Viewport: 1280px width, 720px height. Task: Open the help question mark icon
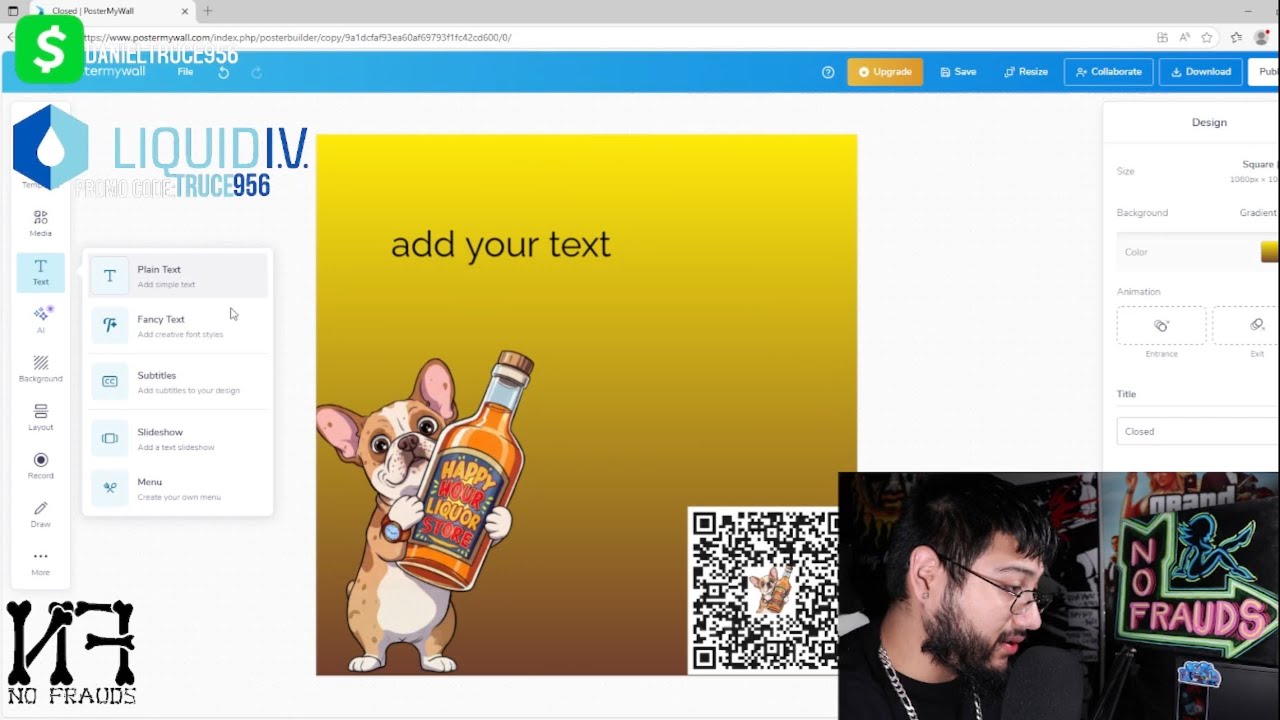(x=828, y=72)
